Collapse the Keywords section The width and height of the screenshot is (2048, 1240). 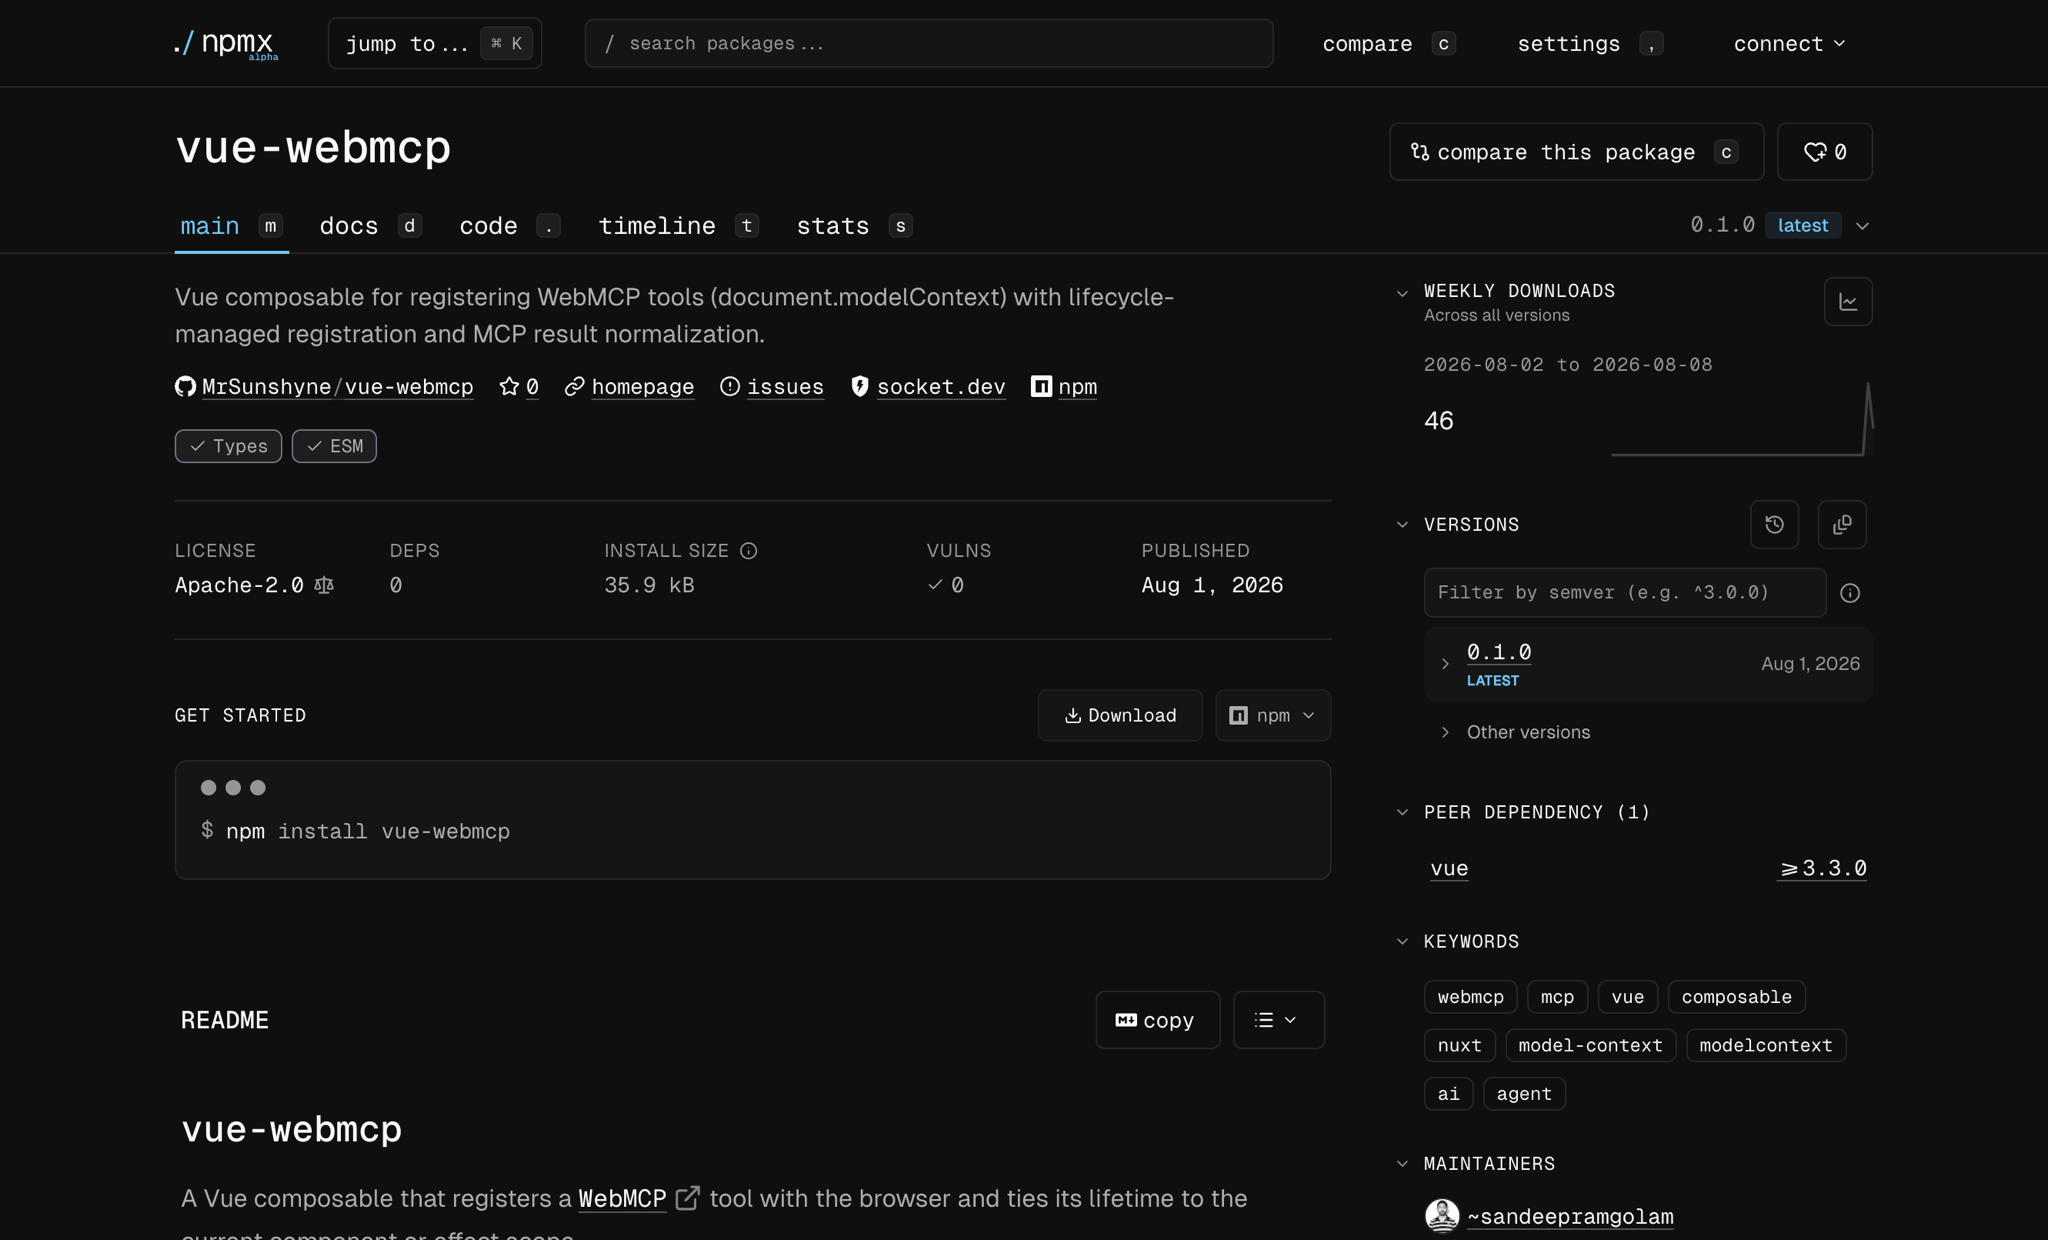[1402, 942]
